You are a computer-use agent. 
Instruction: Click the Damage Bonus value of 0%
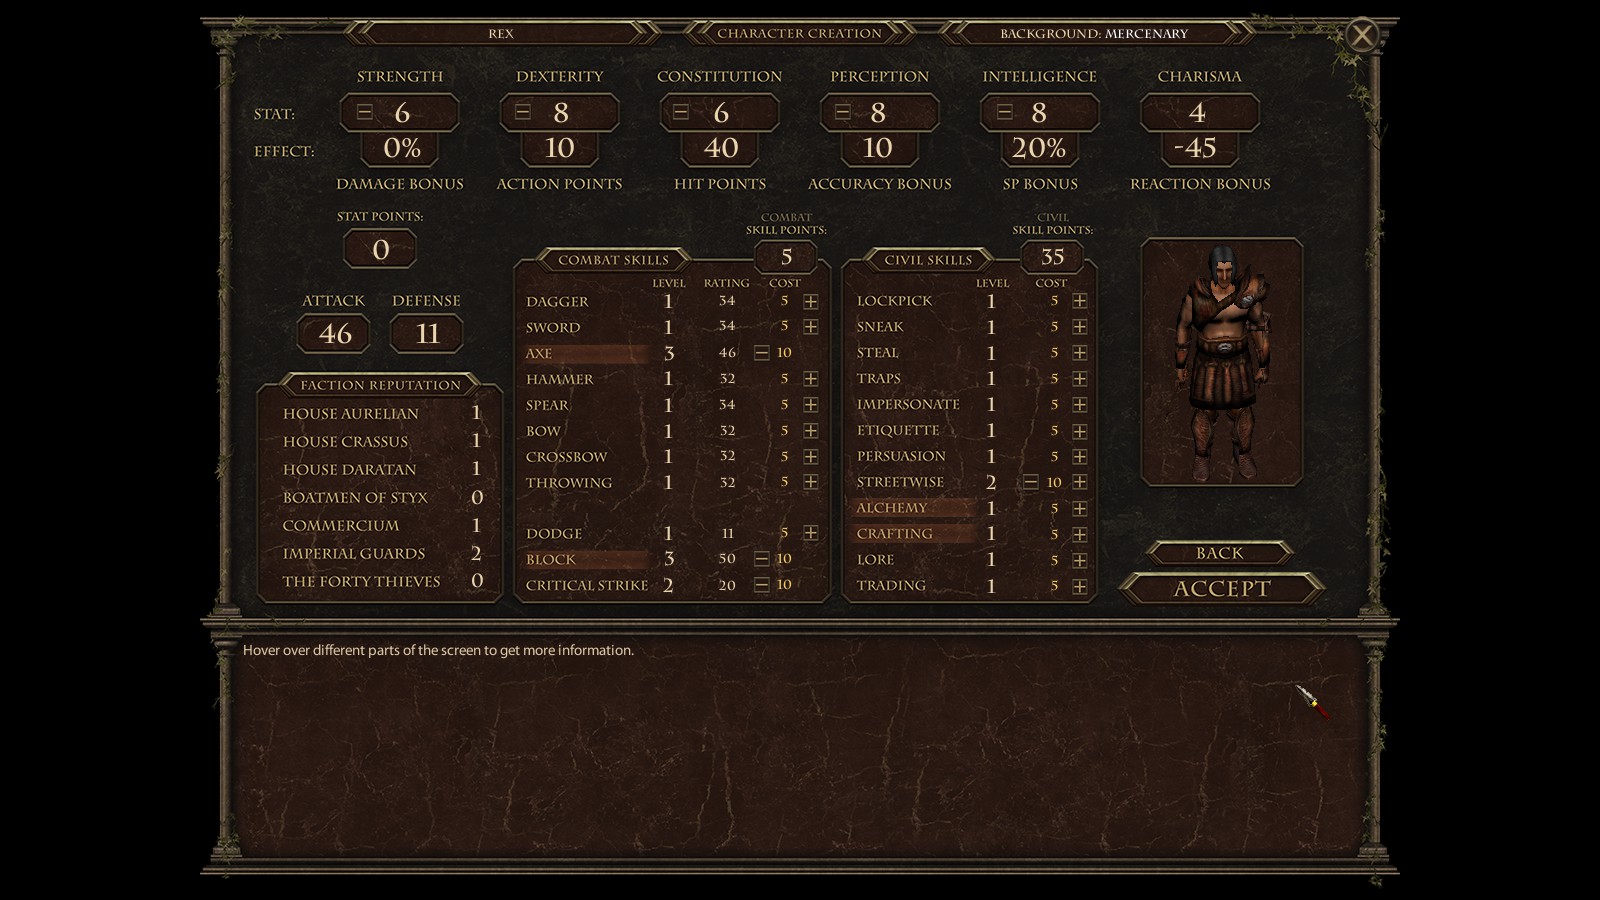[401, 148]
